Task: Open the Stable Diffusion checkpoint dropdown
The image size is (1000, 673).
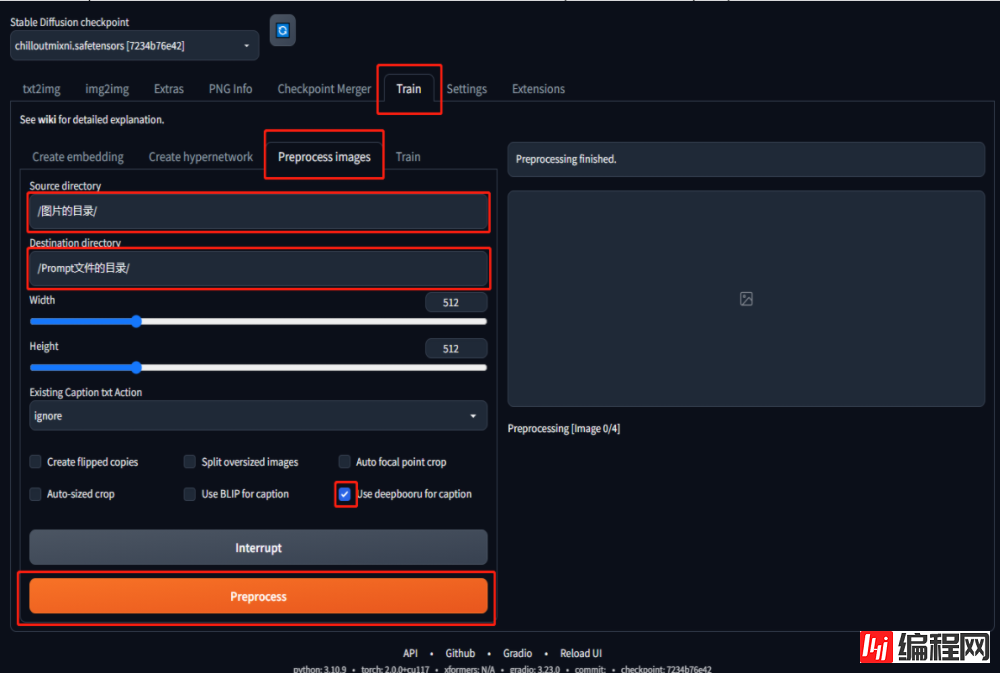Action: pyautogui.click(x=135, y=46)
